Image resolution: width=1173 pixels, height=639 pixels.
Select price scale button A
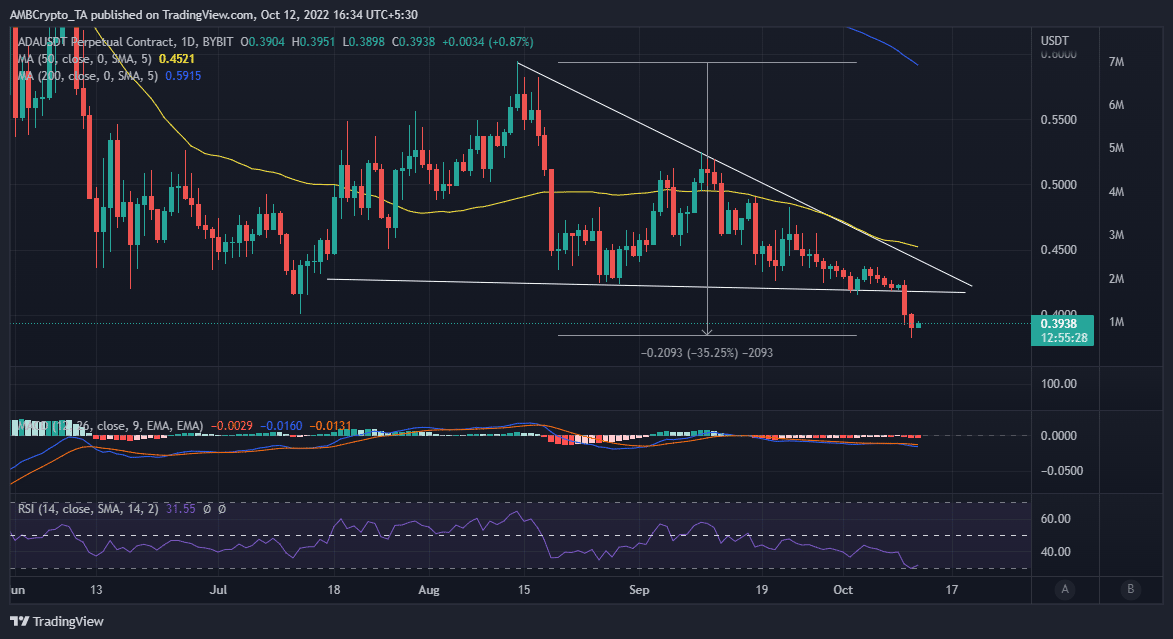click(1065, 589)
